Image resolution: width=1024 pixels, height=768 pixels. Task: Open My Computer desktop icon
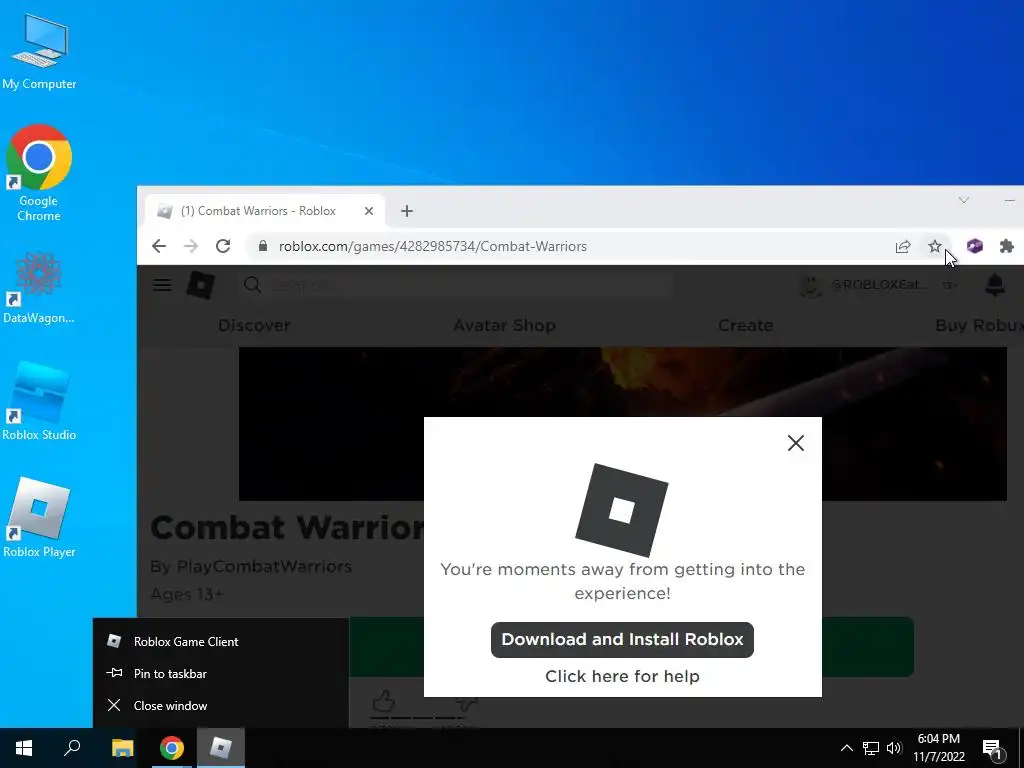(x=39, y=52)
